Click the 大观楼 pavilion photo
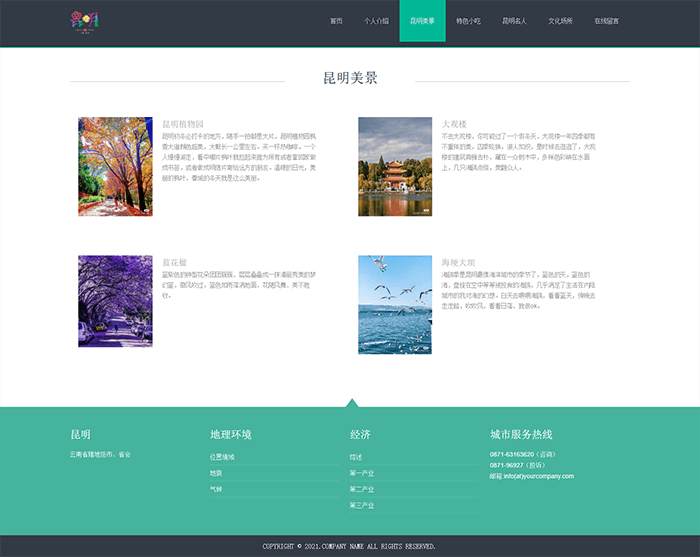Image resolution: width=700 pixels, height=557 pixels. pyautogui.click(x=395, y=166)
